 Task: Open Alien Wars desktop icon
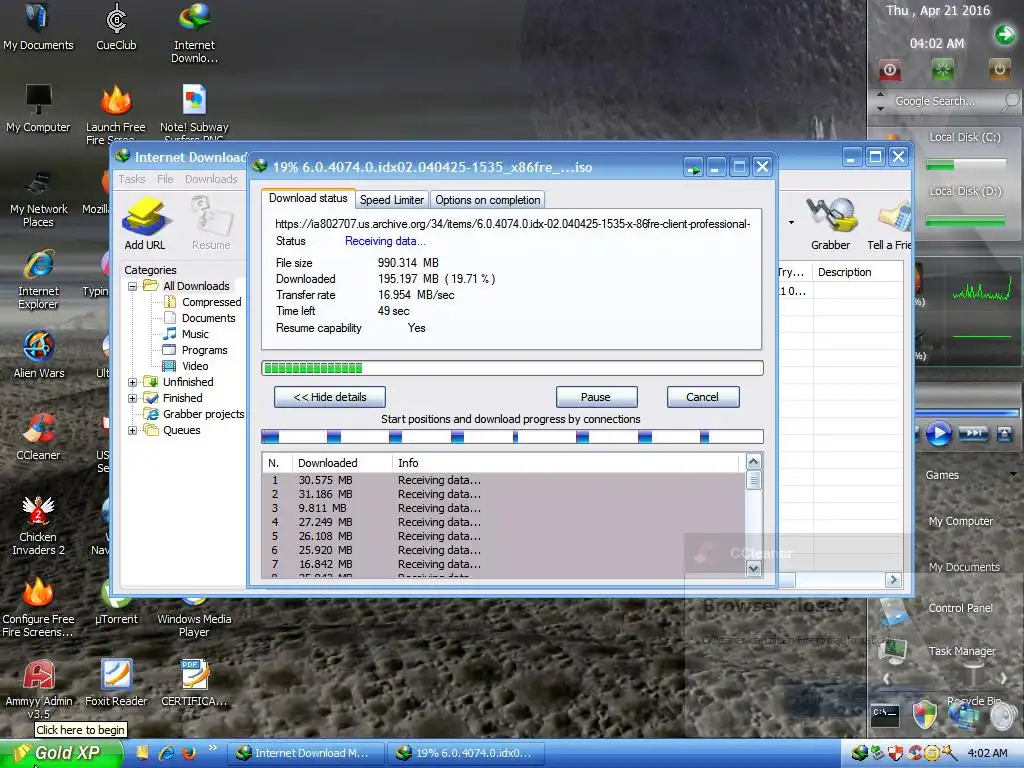click(39, 355)
